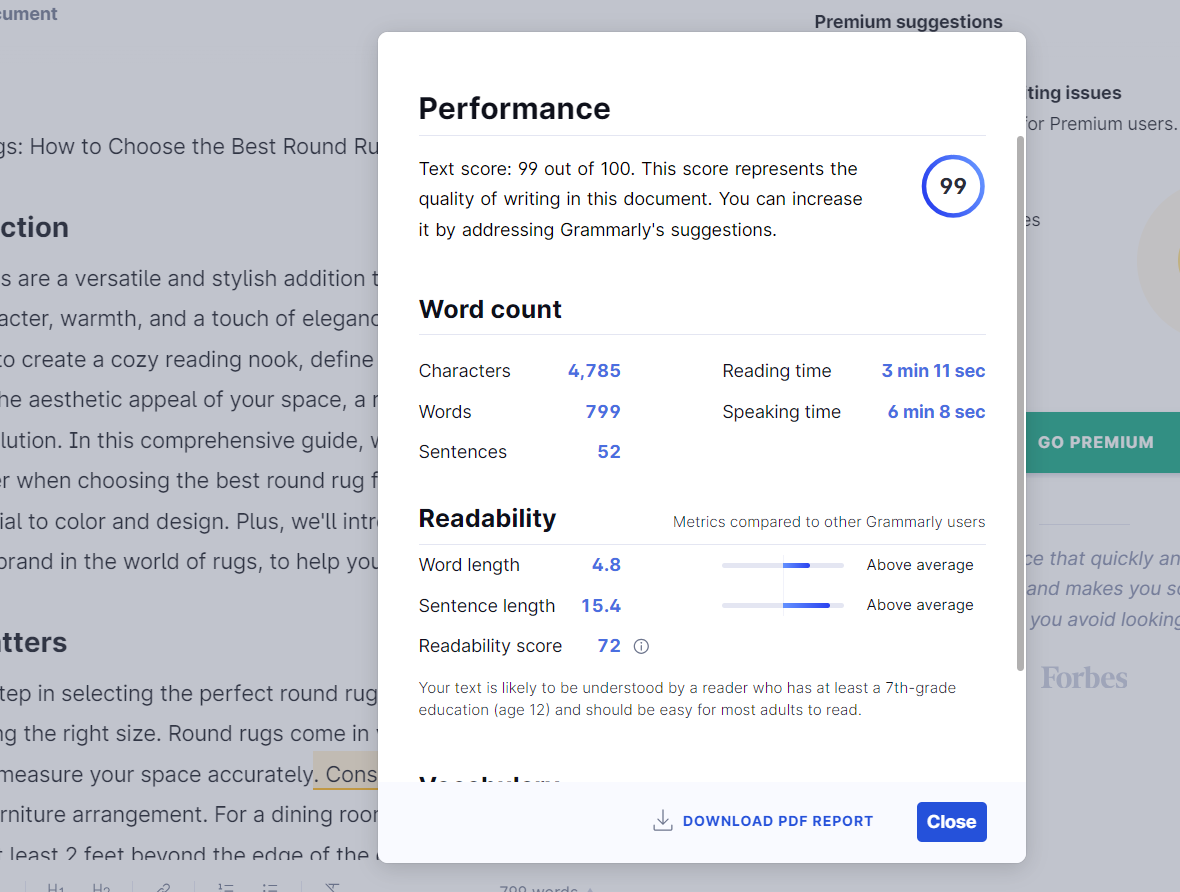
Task: Click the Sentence length comparison bar
Action: 783,605
